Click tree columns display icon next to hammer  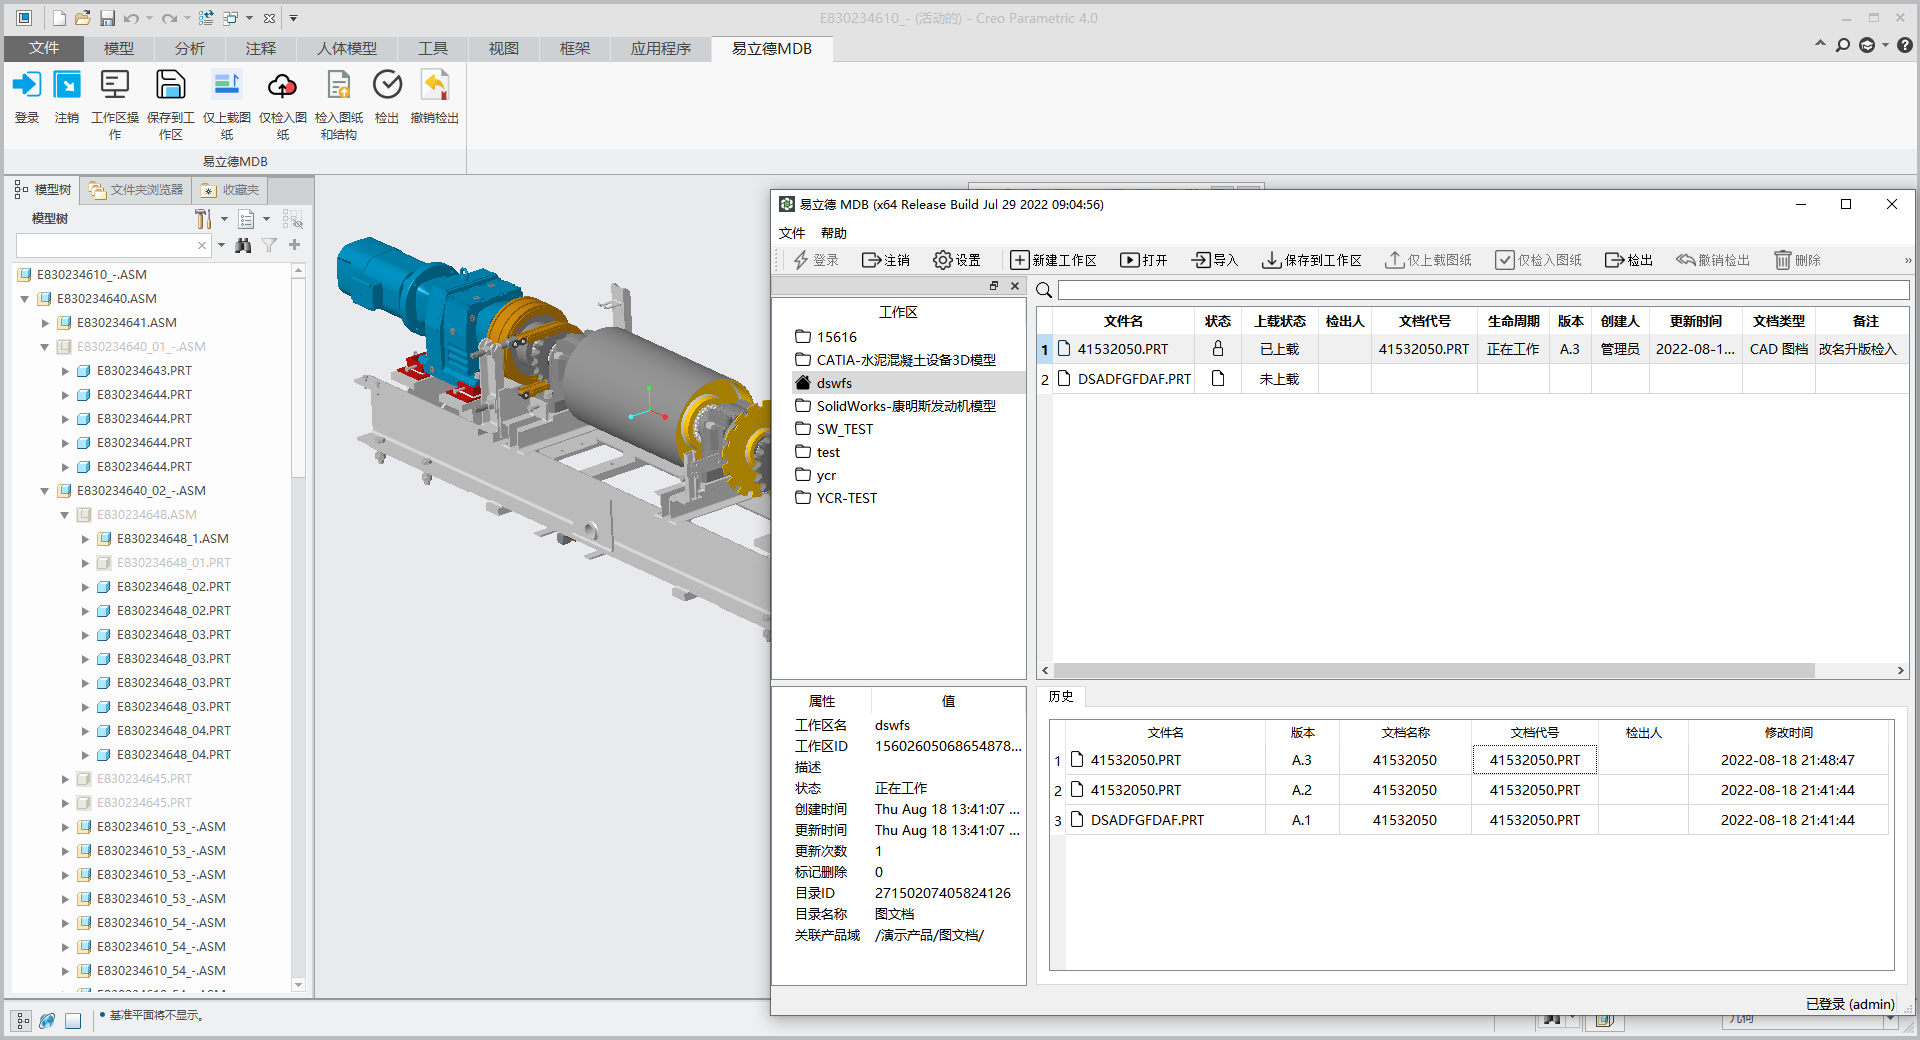coord(246,219)
